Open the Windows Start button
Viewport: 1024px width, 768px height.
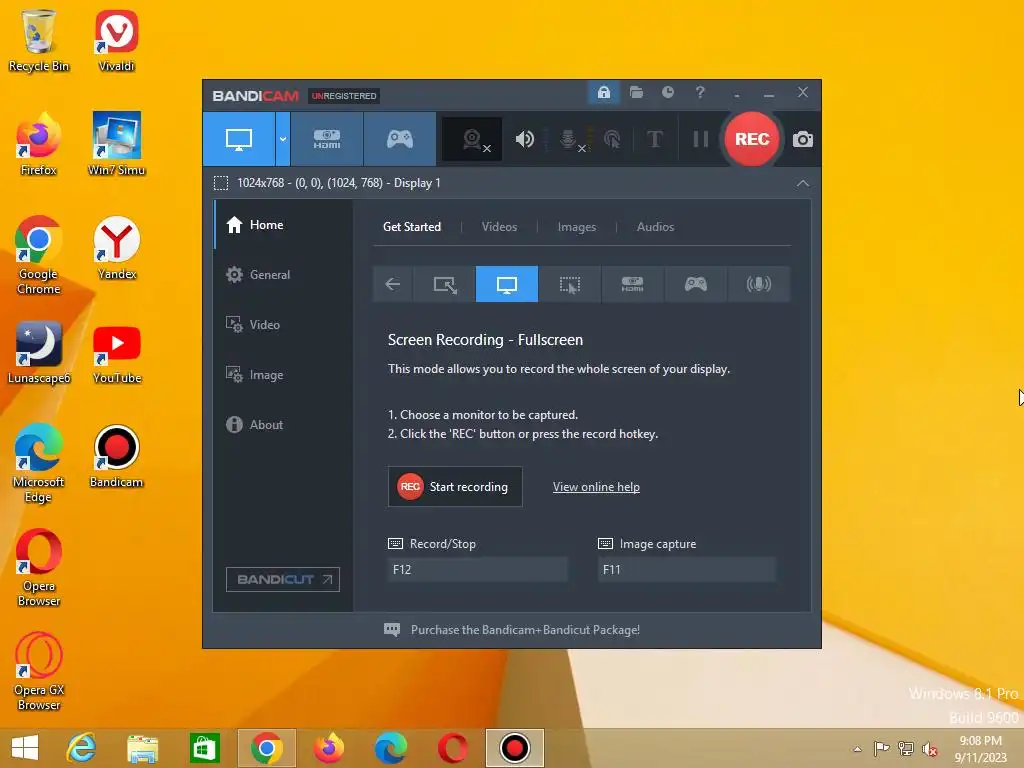pyautogui.click(x=25, y=748)
